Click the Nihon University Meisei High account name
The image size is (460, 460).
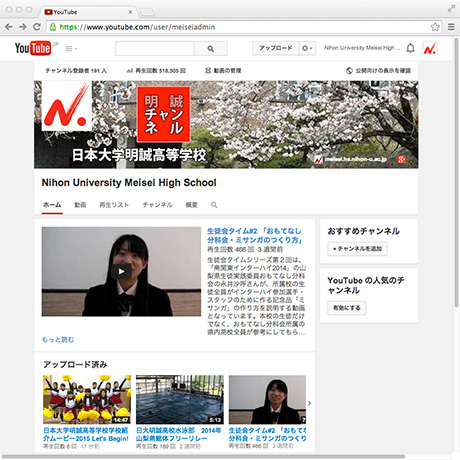coord(362,48)
